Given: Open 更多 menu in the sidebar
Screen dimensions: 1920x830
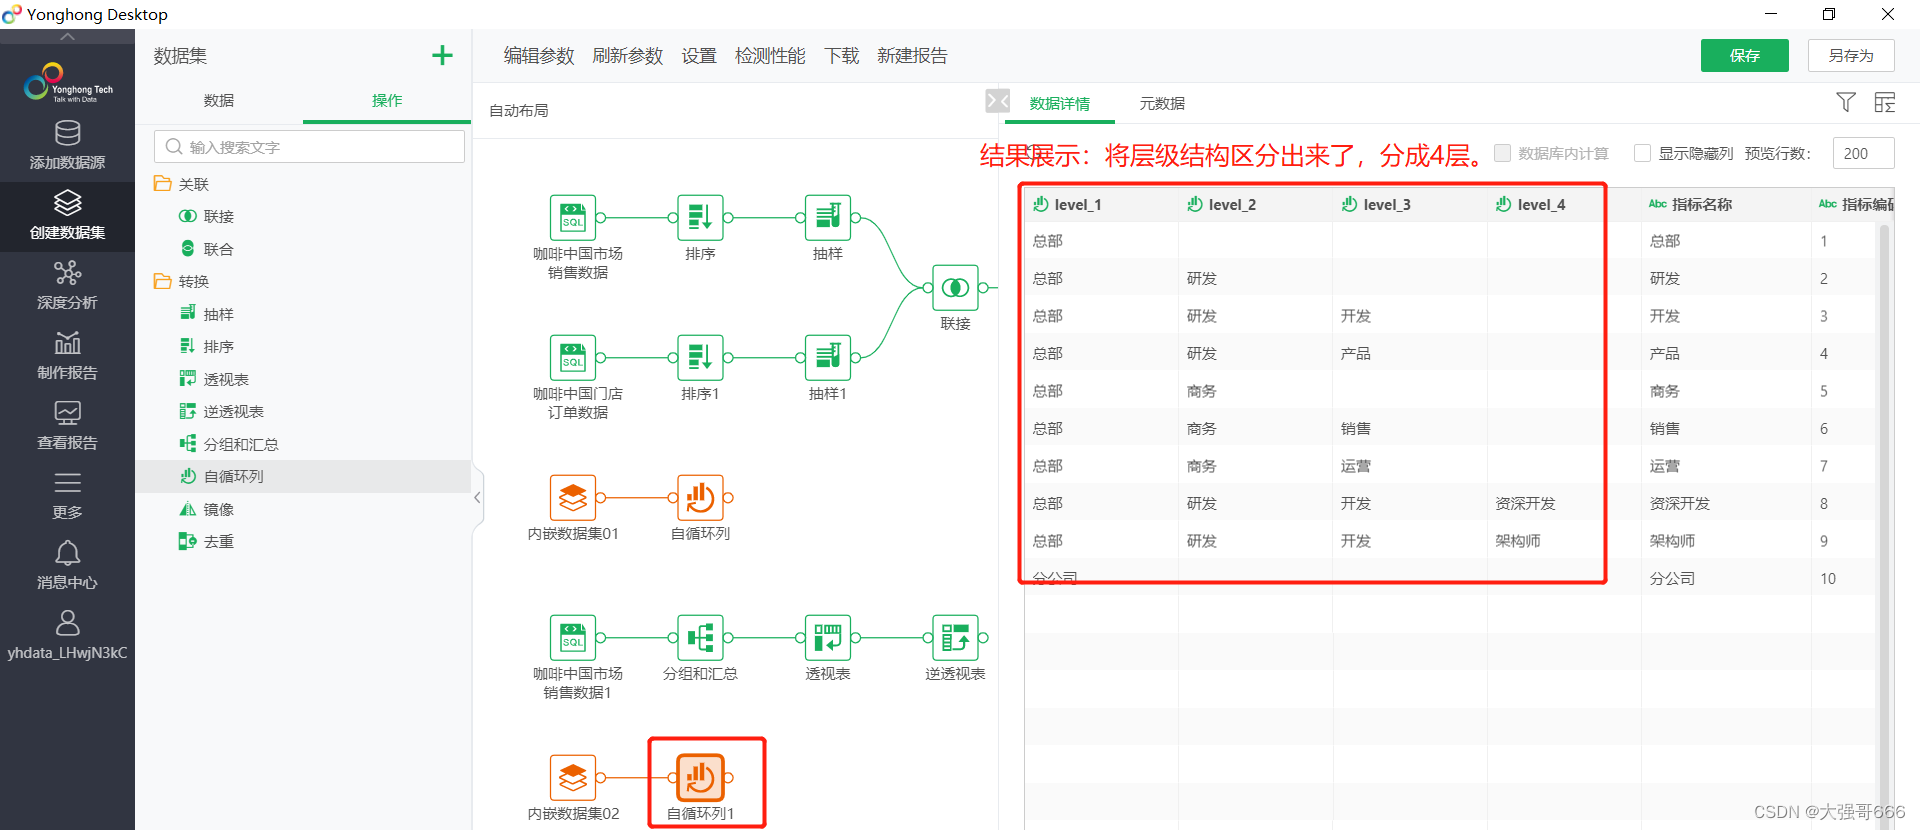Looking at the screenshot, I should (x=67, y=496).
